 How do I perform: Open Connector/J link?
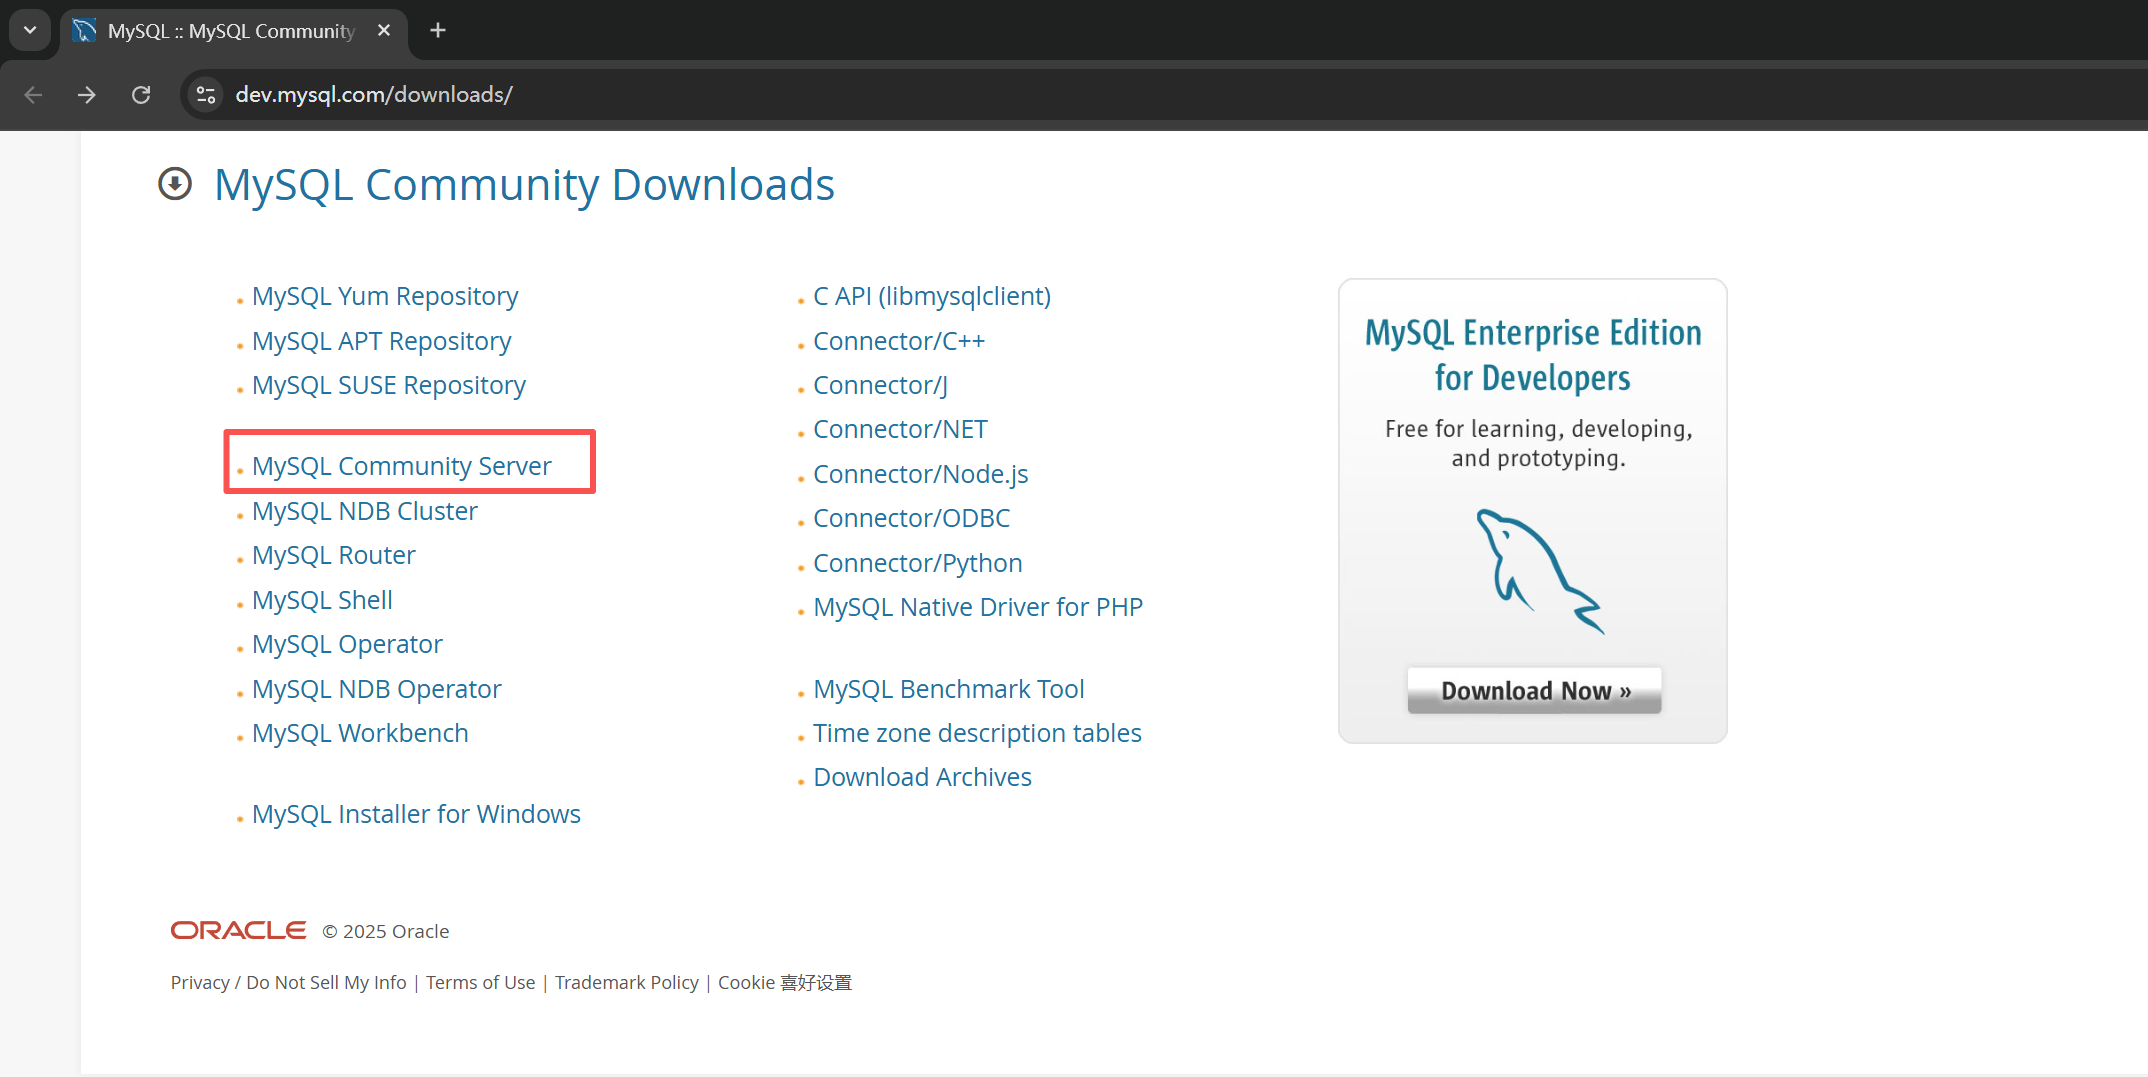(880, 386)
